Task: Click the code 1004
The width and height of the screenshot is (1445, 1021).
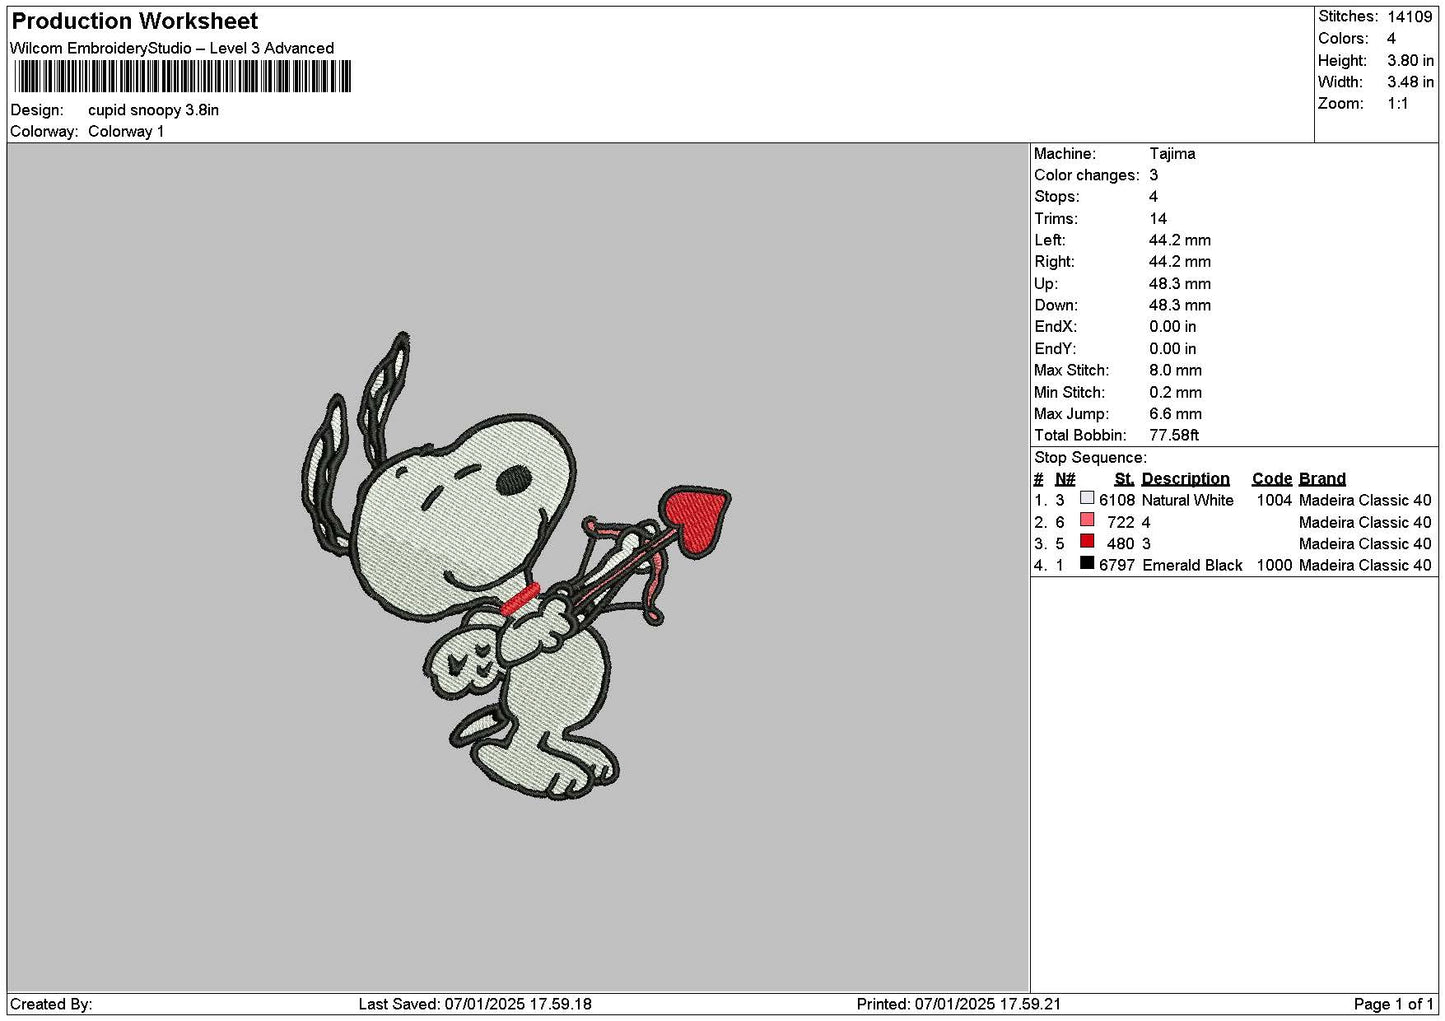Action: click(1274, 500)
